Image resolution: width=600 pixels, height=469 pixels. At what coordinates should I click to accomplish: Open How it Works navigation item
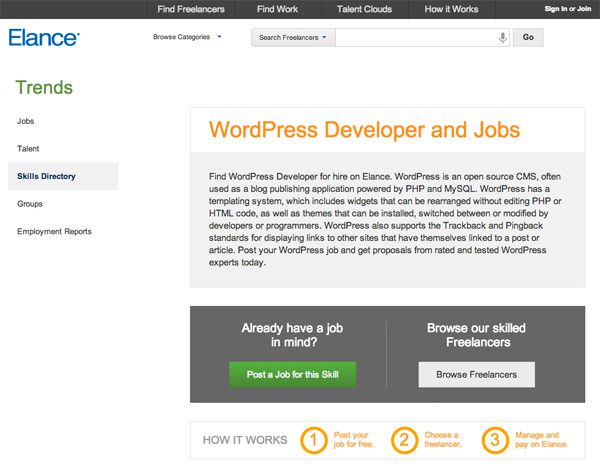point(452,9)
